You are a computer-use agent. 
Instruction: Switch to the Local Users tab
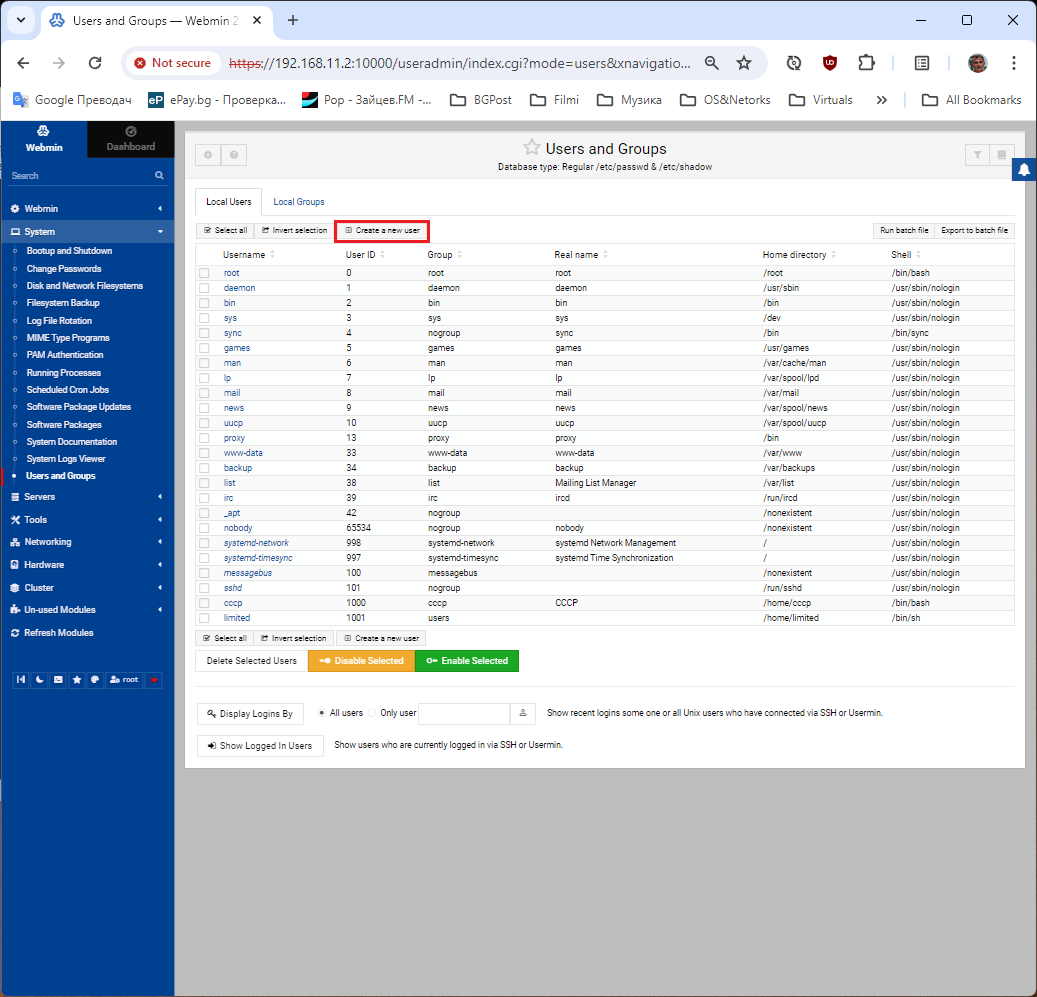coord(229,202)
